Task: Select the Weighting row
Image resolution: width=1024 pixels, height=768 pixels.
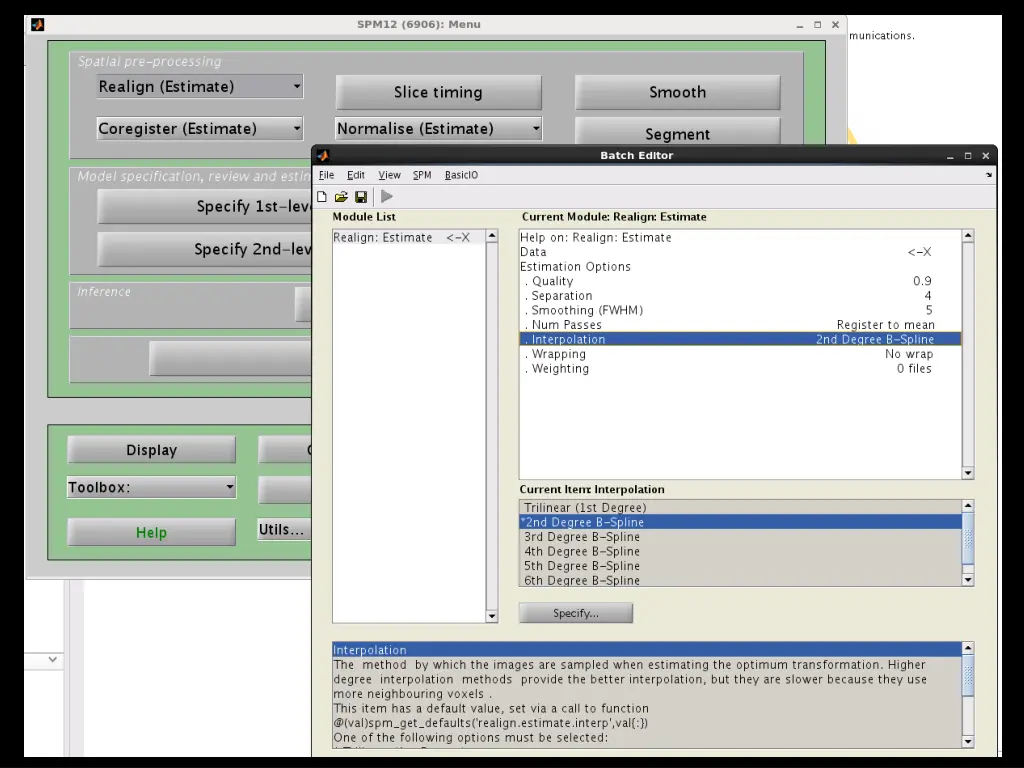Action: [x=740, y=368]
